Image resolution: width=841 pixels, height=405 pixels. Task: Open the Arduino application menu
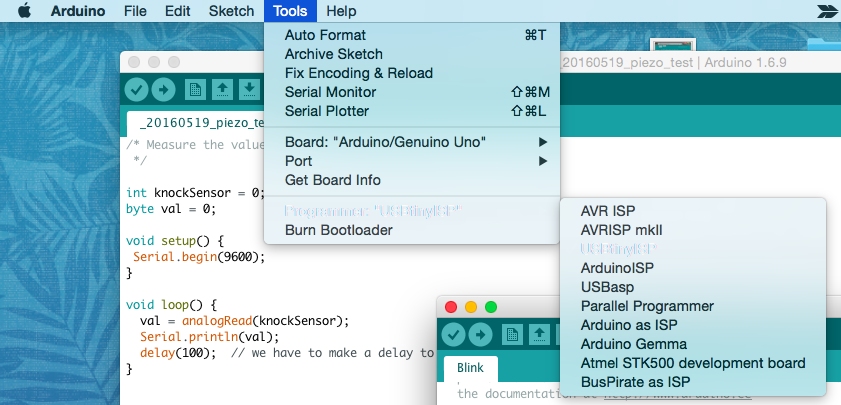(78, 11)
